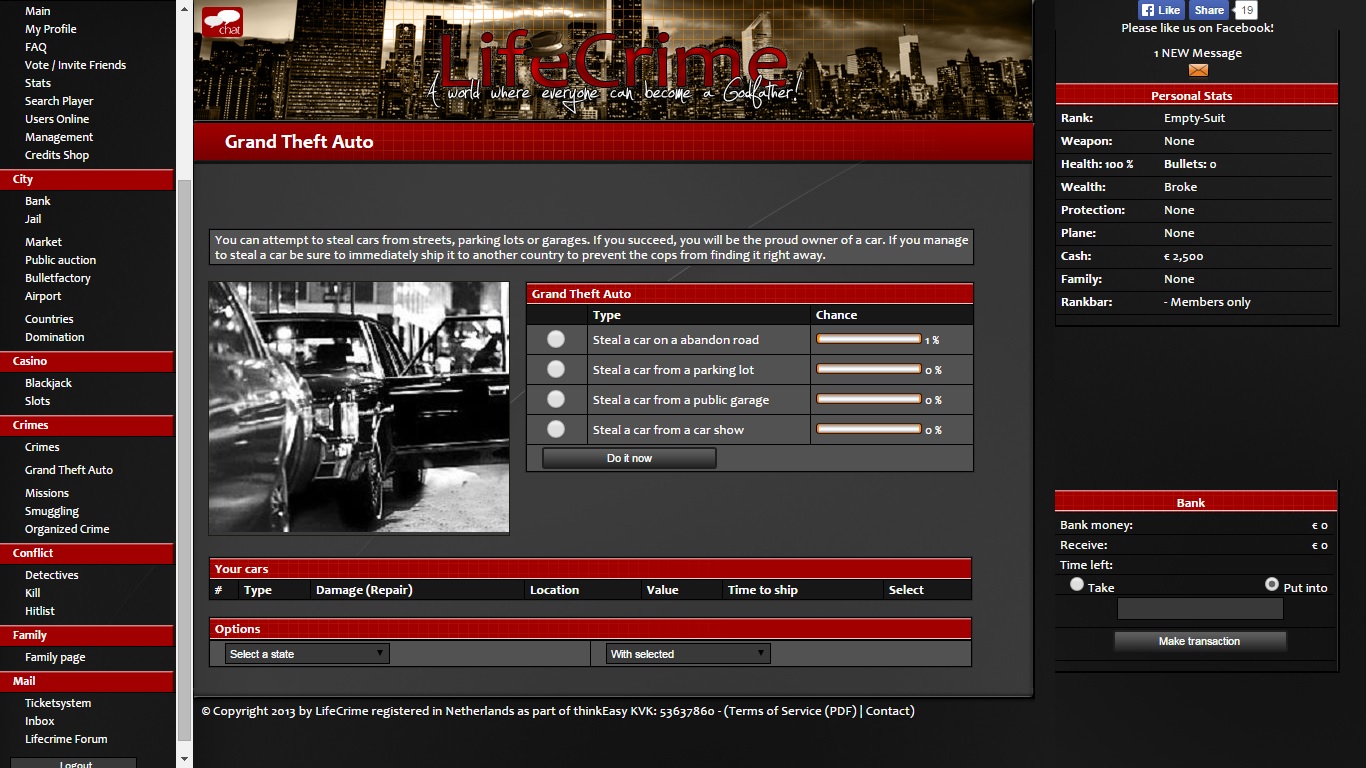Open the Crimes page
This screenshot has height=768, width=1366.
coord(42,447)
